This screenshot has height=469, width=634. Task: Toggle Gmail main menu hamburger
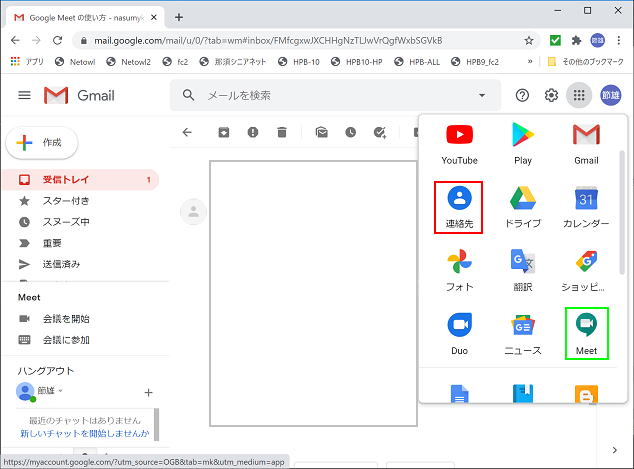(24, 95)
